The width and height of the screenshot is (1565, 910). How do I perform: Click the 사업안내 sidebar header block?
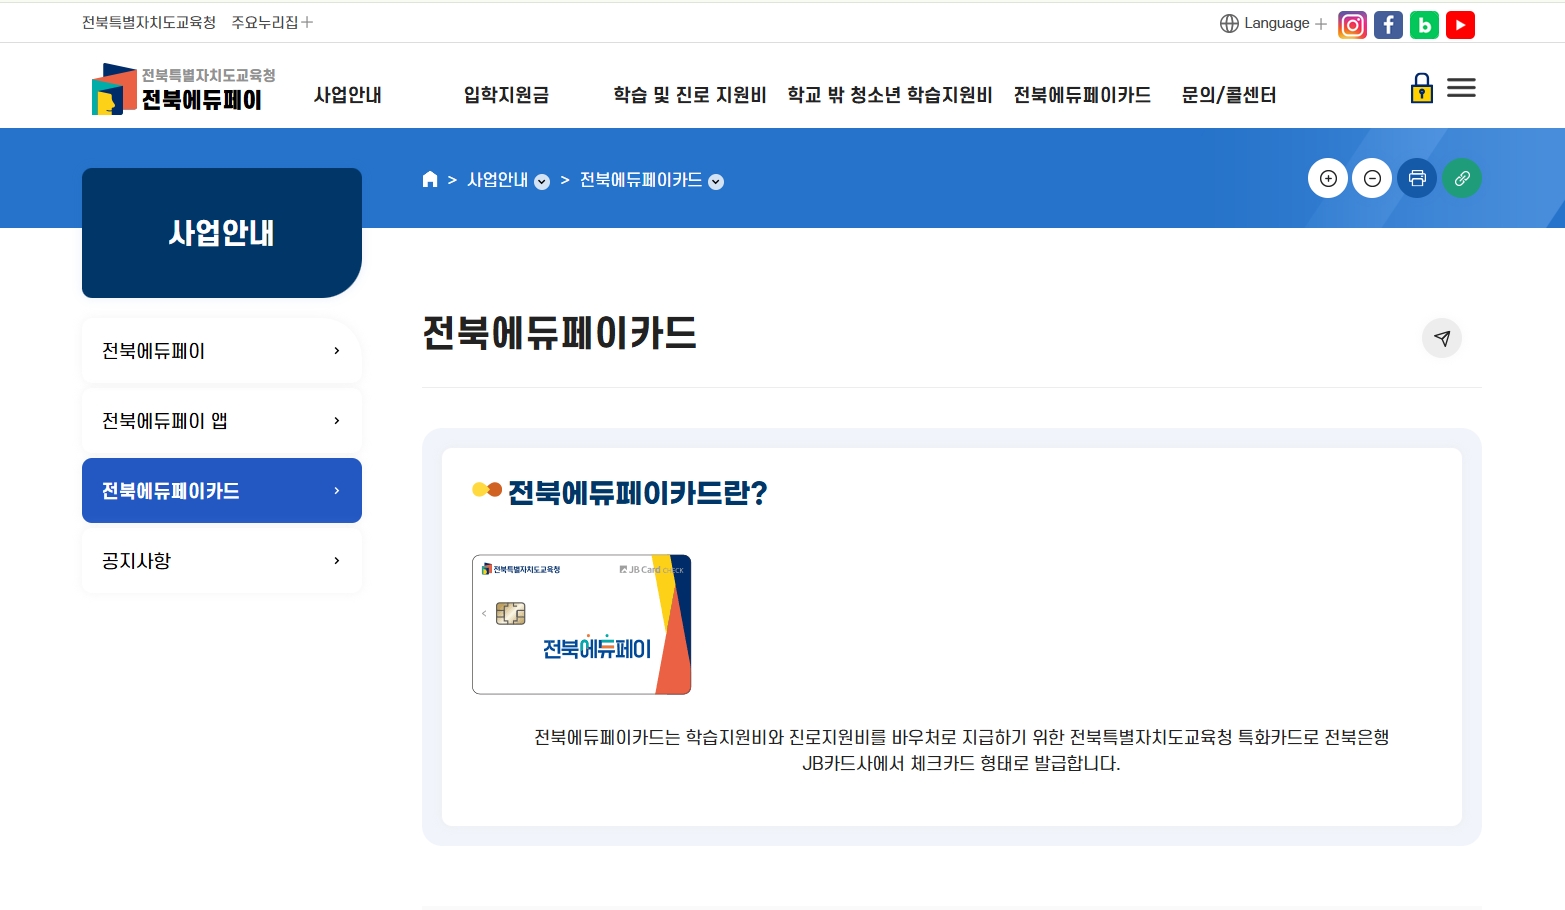point(222,233)
